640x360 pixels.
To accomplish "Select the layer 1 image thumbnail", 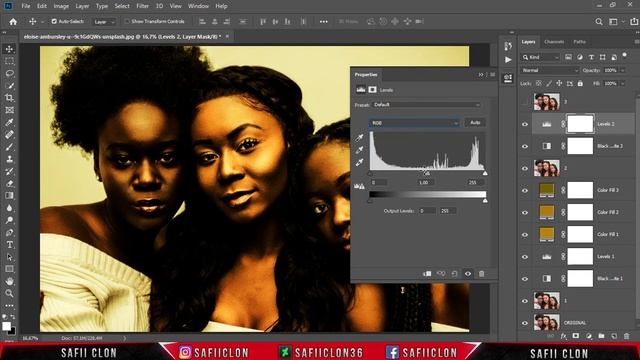I will (547, 301).
